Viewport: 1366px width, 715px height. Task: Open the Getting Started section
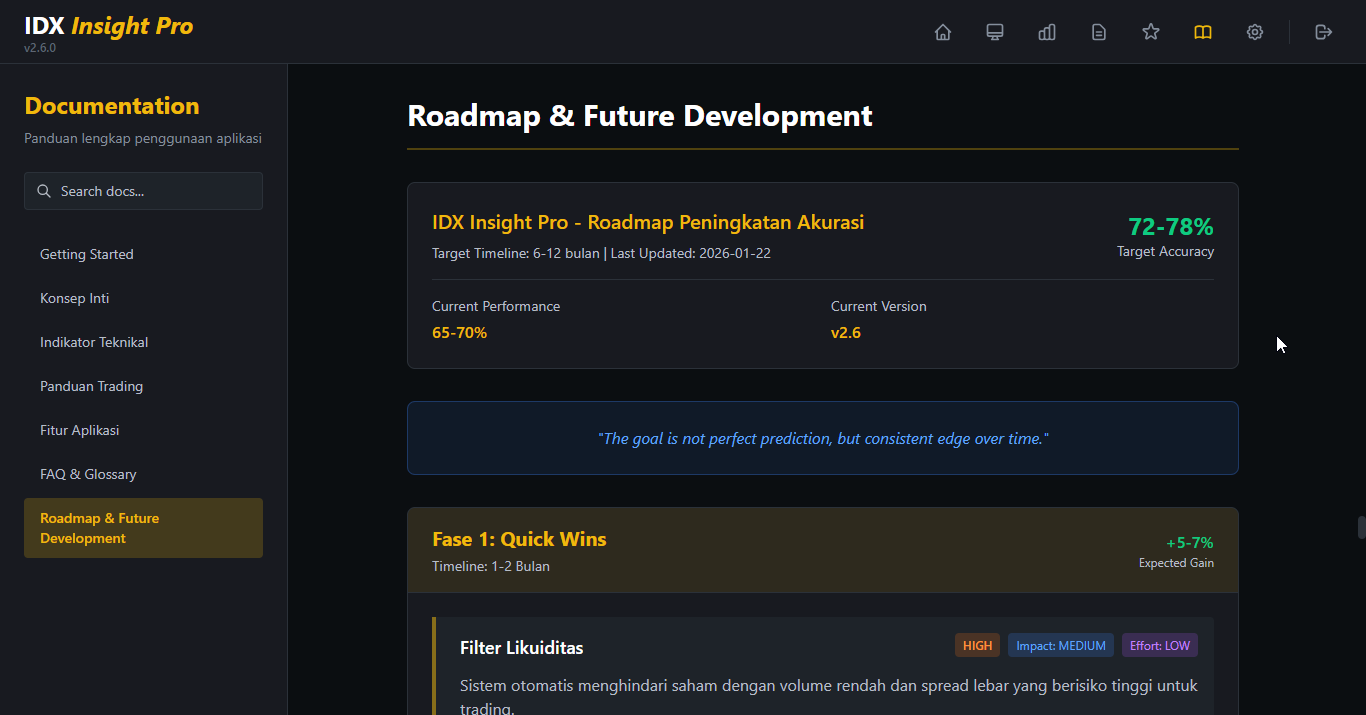click(87, 254)
